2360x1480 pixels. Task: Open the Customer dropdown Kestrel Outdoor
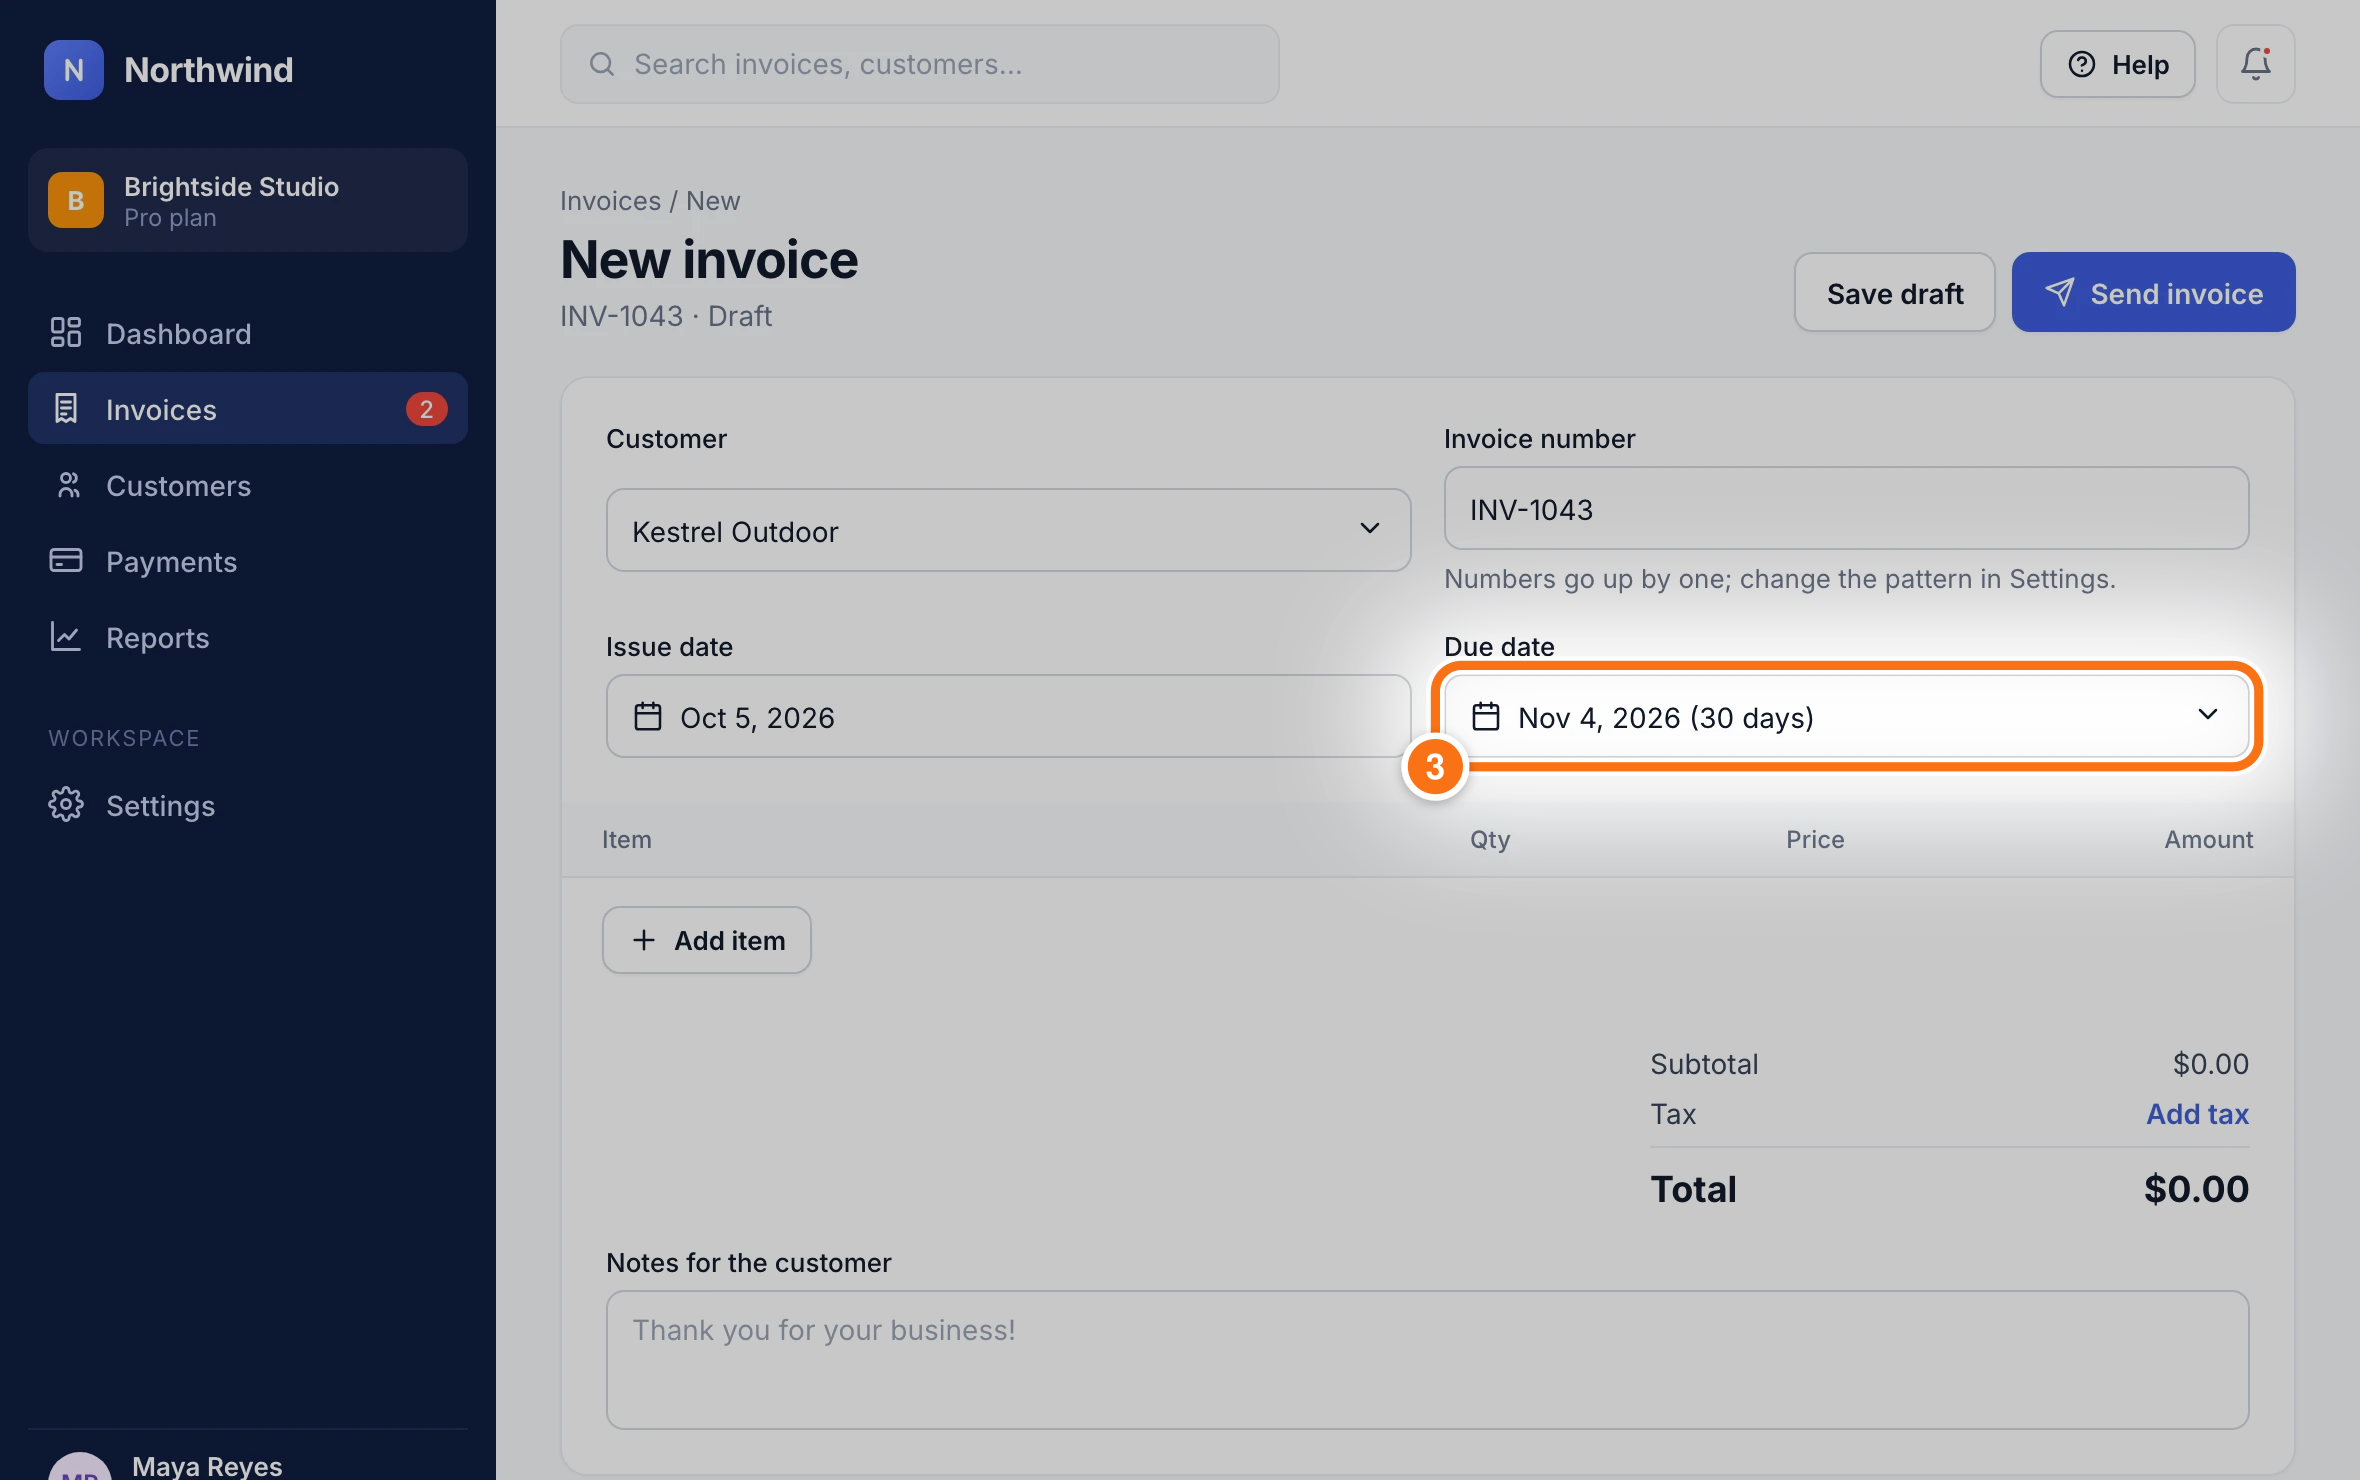pyautogui.click(x=1009, y=531)
